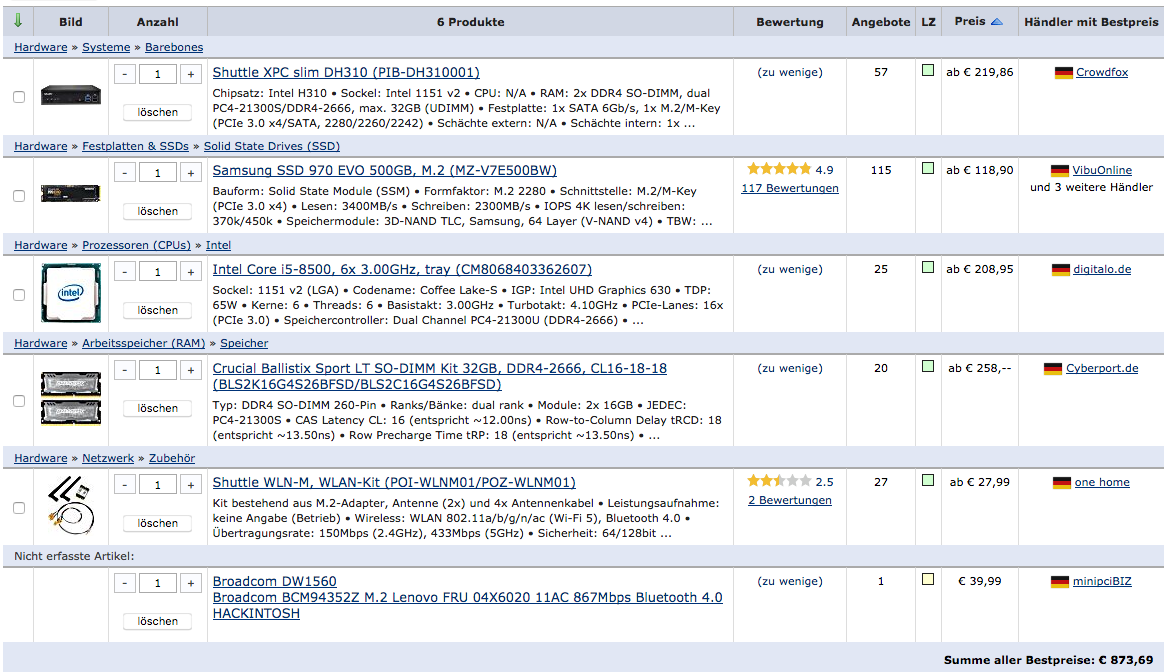Select checkbox for Samsung SSD 970 EVO
The image size is (1169, 672).
coord(19,196)
